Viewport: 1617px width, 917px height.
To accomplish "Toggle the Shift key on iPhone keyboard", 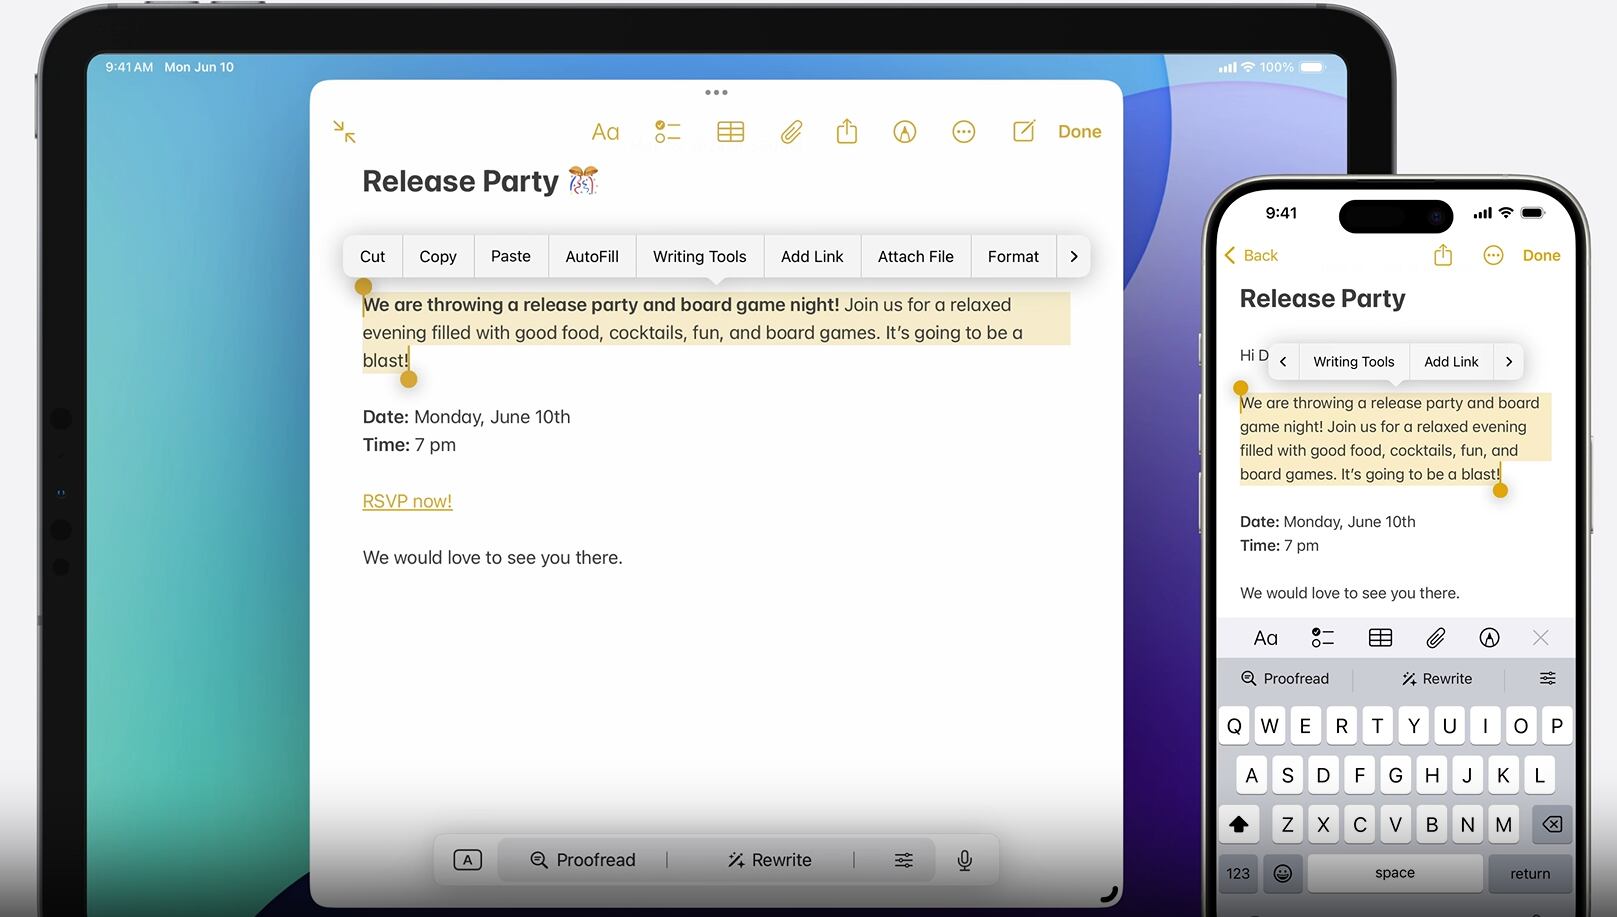I will pyautogui.click(x=1239, y=825).
